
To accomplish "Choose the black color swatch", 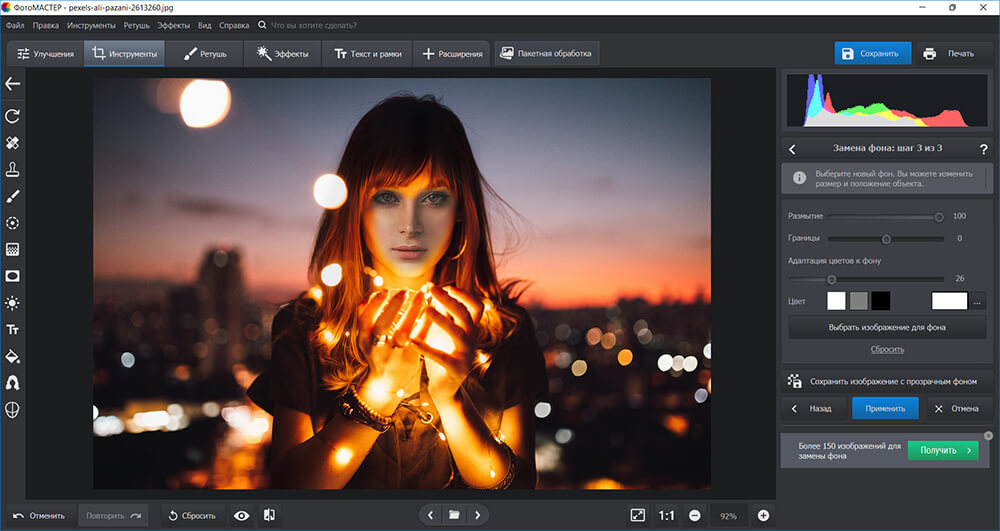I will (881, 301).
